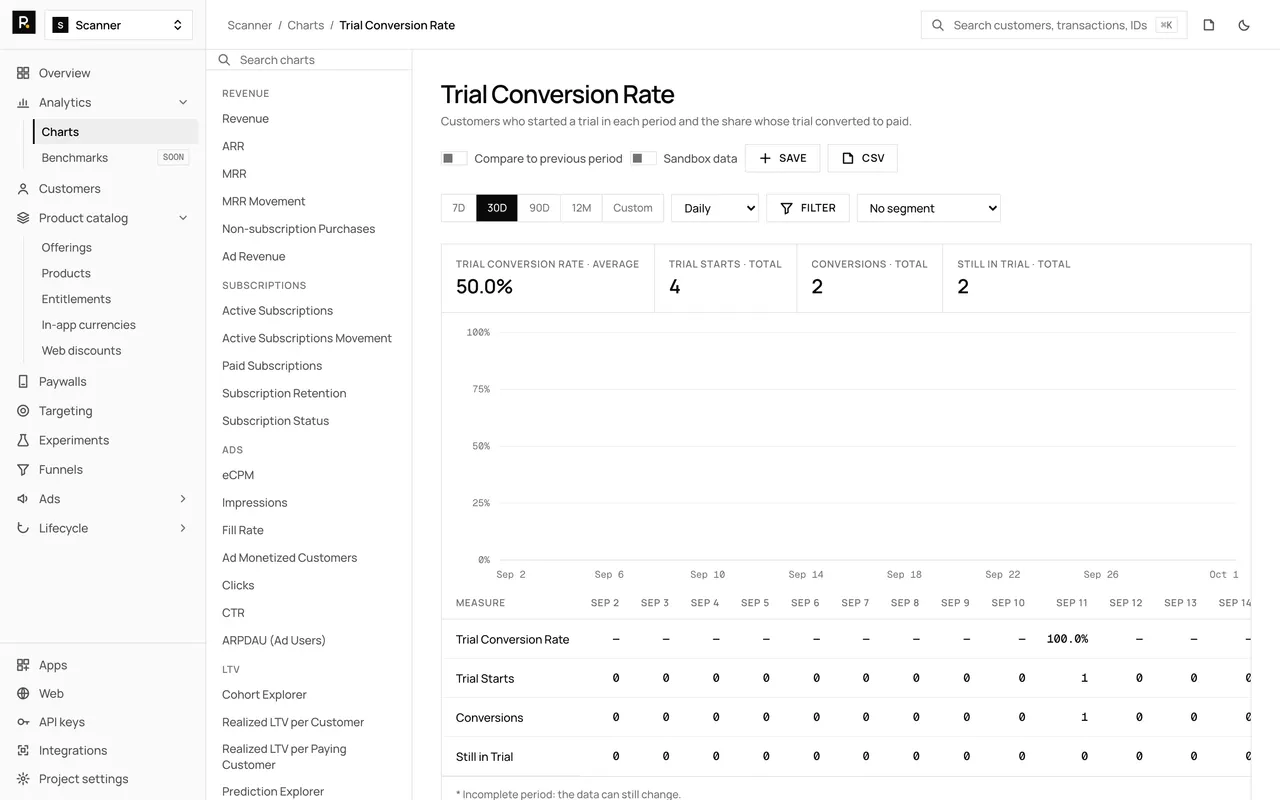Toggle the Sandbox data switch
Image resolution: width=1280 pixels, height=800 pixels.
(644, 158)
